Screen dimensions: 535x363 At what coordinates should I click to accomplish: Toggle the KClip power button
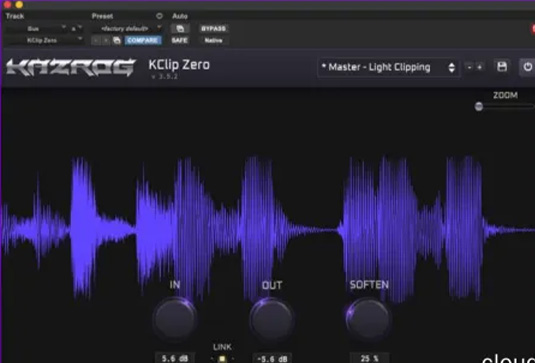pos(527,67)
